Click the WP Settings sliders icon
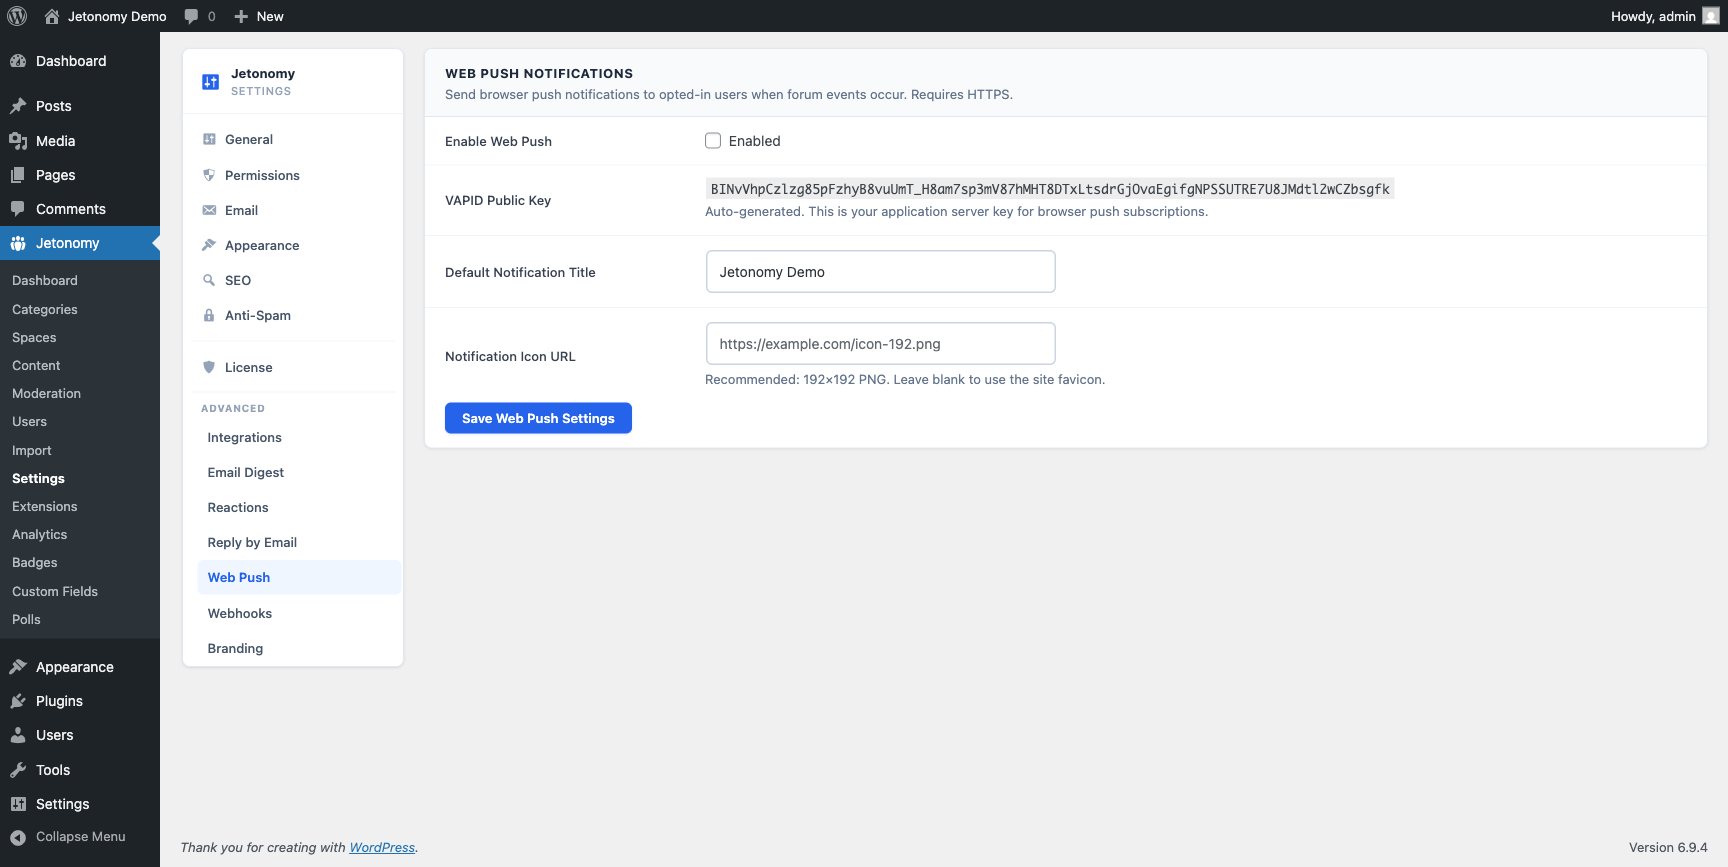 [x=18, y=804]
